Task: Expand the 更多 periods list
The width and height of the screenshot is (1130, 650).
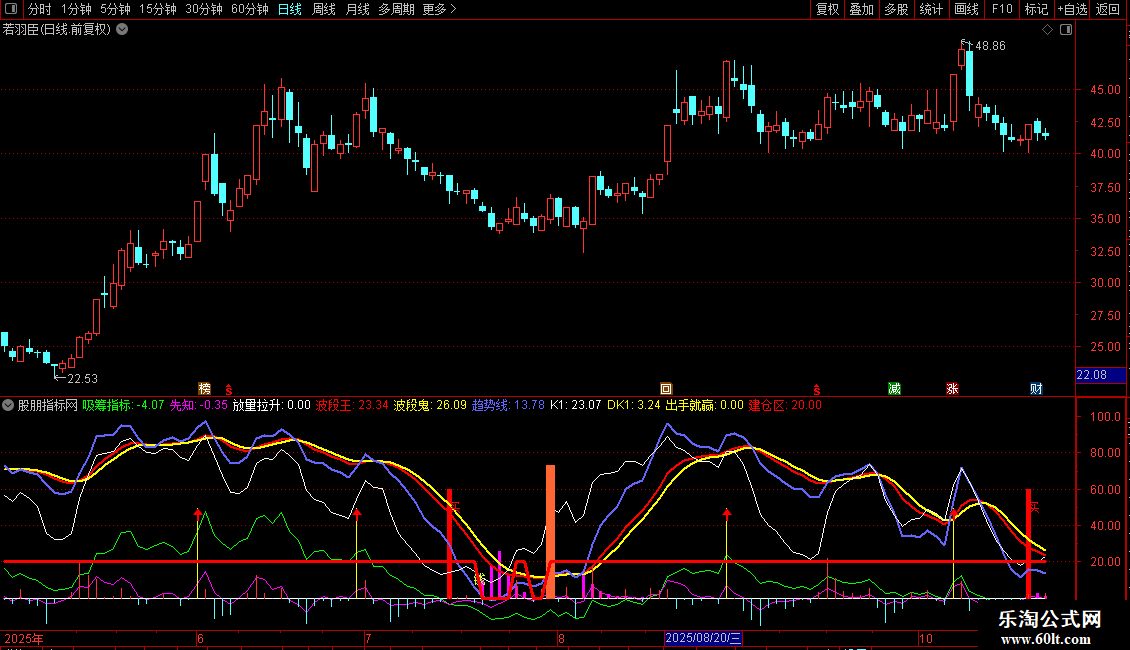Action: tap(438, 10)
